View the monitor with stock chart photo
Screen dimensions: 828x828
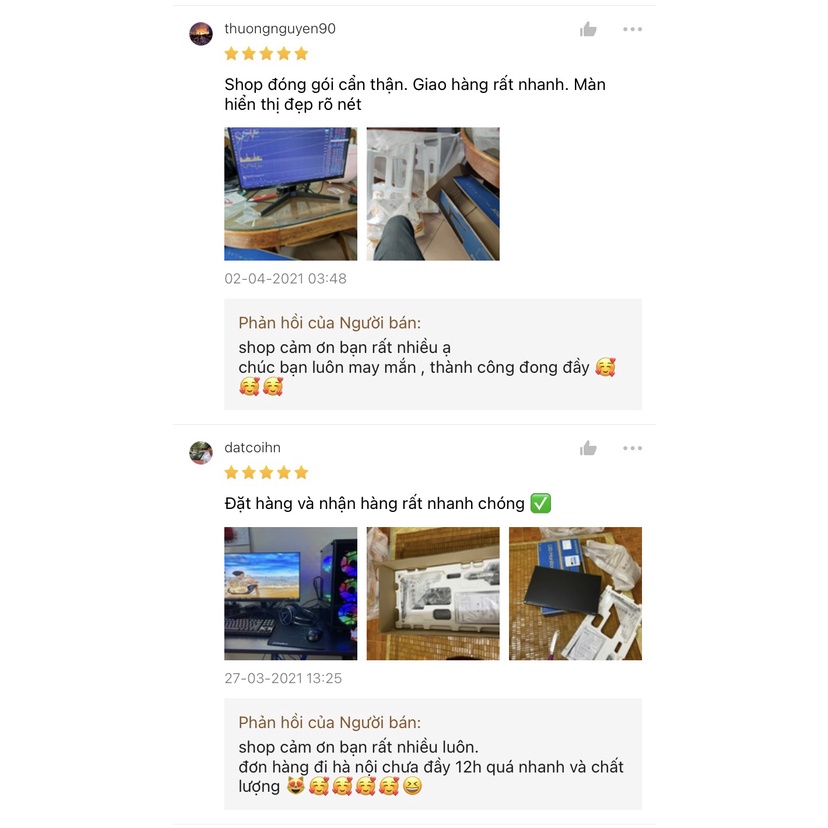point(290,194)
